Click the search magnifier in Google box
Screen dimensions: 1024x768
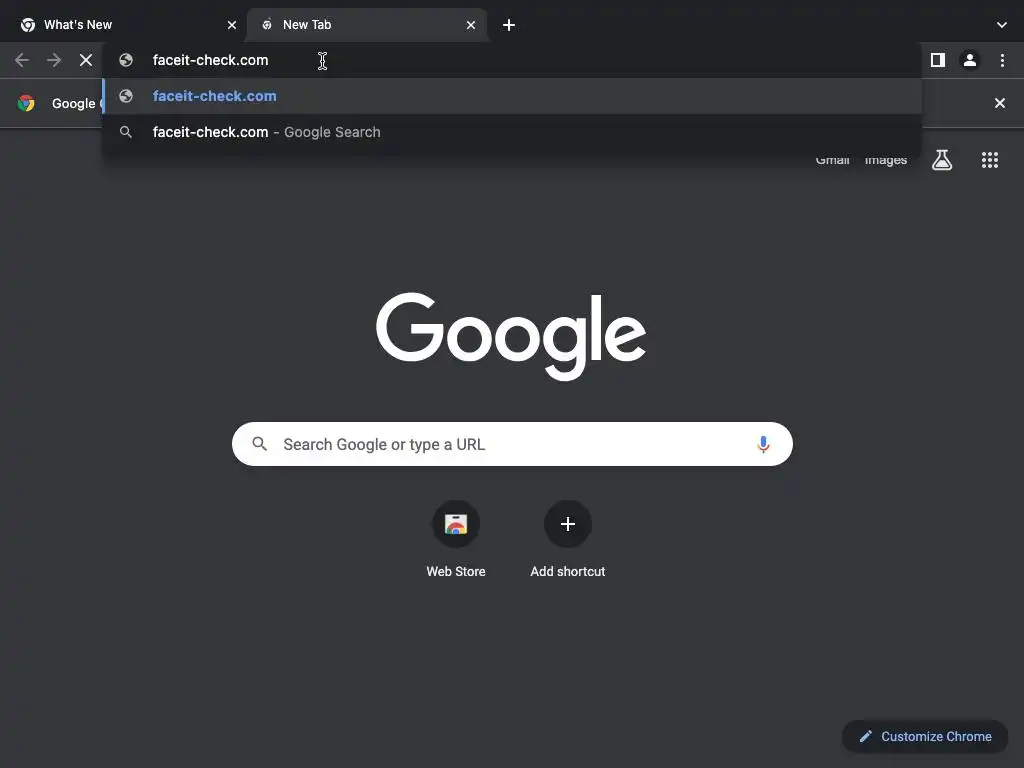click(260, 444)
